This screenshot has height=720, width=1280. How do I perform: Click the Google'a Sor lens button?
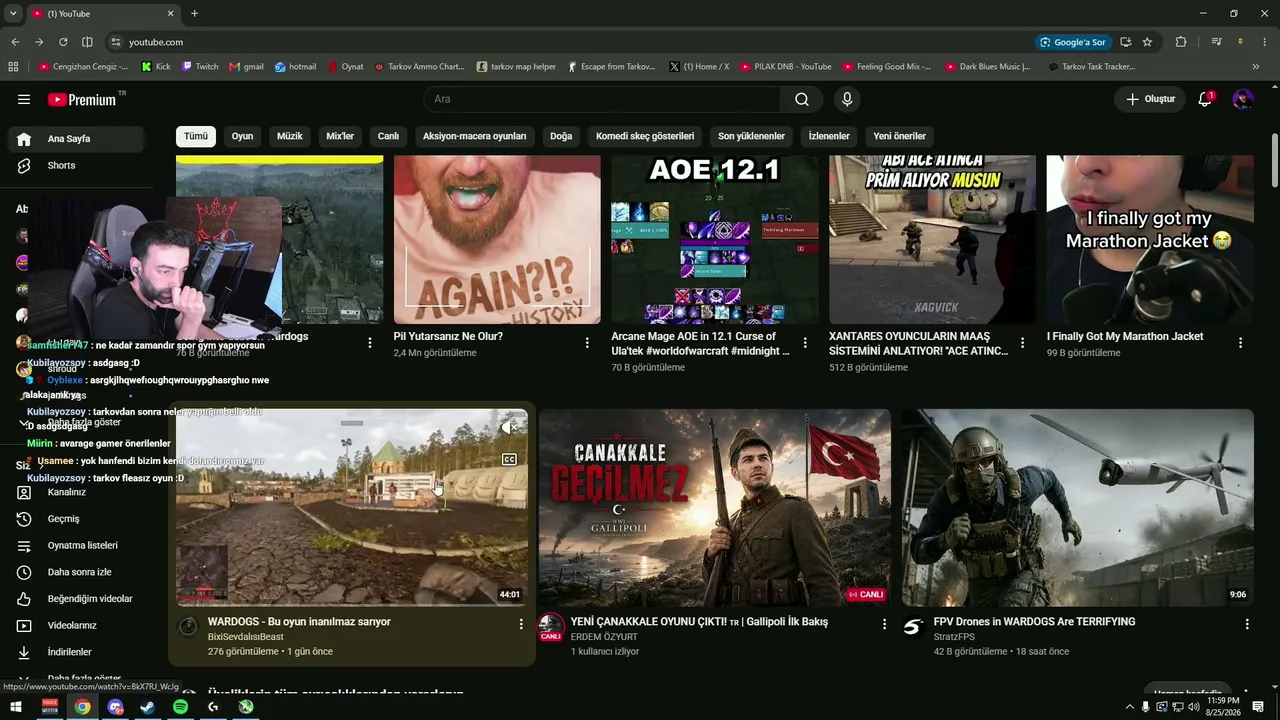[x=1074, y=42]
